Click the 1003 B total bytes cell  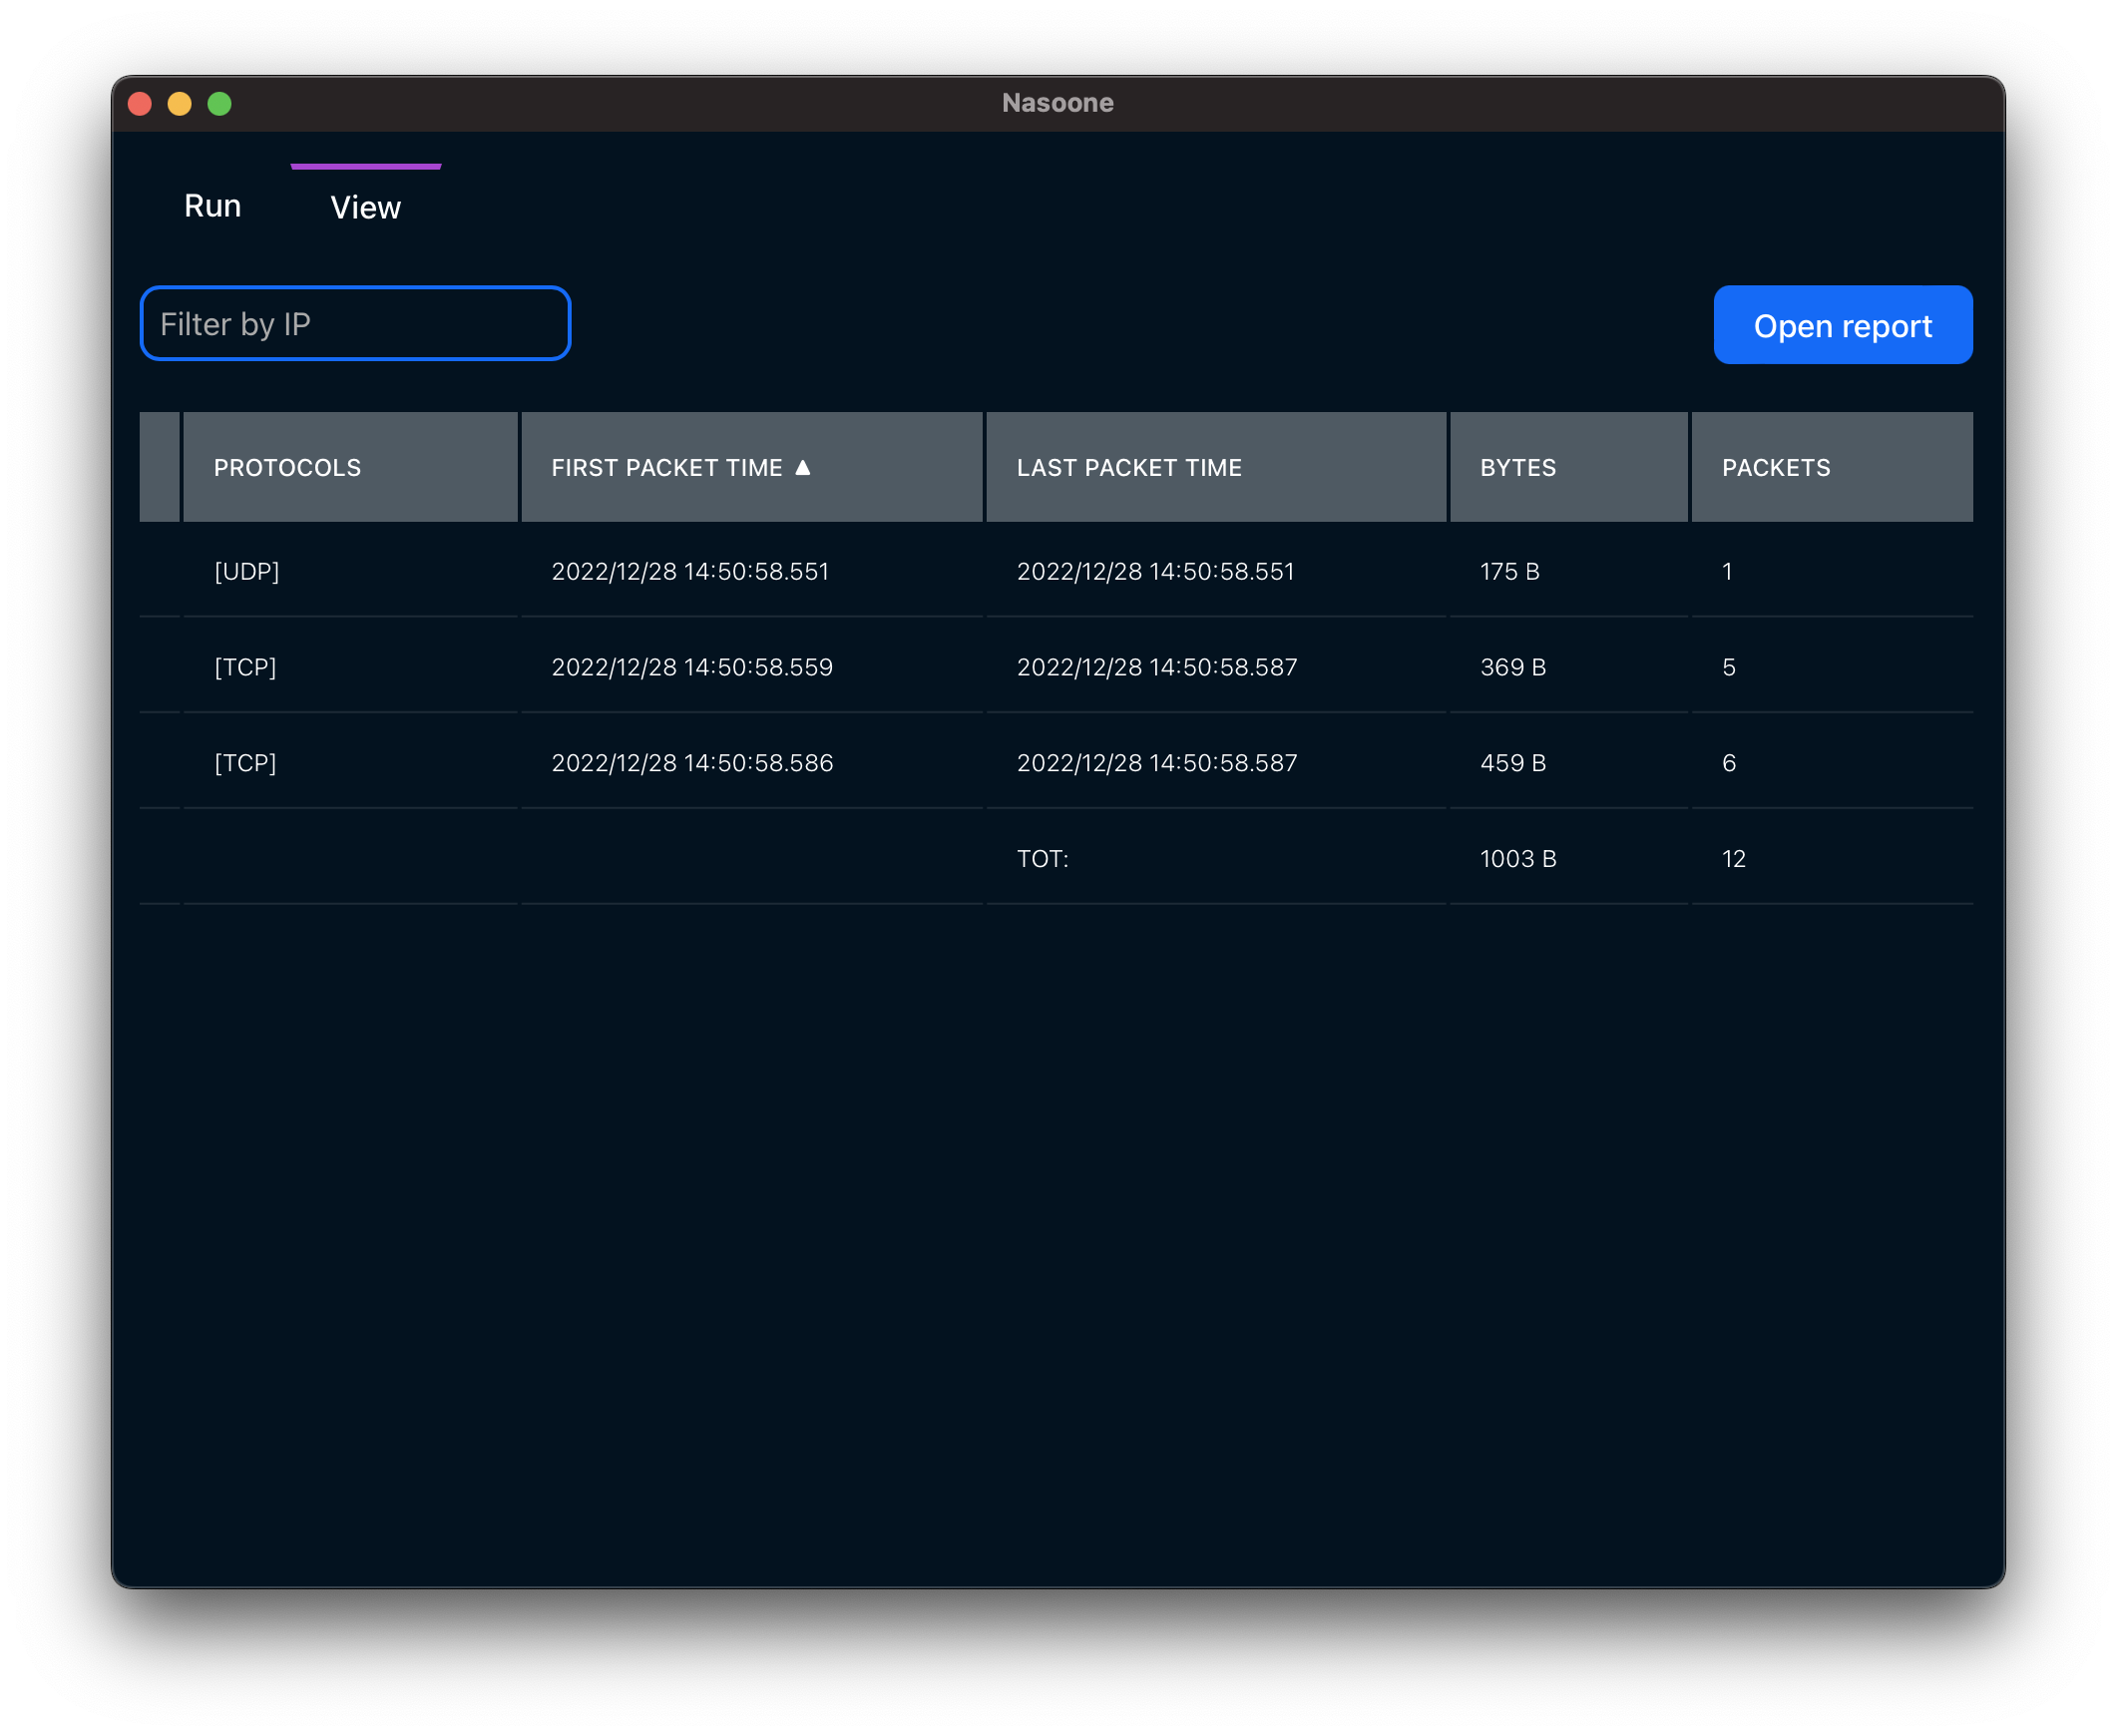click(1517, 859)
